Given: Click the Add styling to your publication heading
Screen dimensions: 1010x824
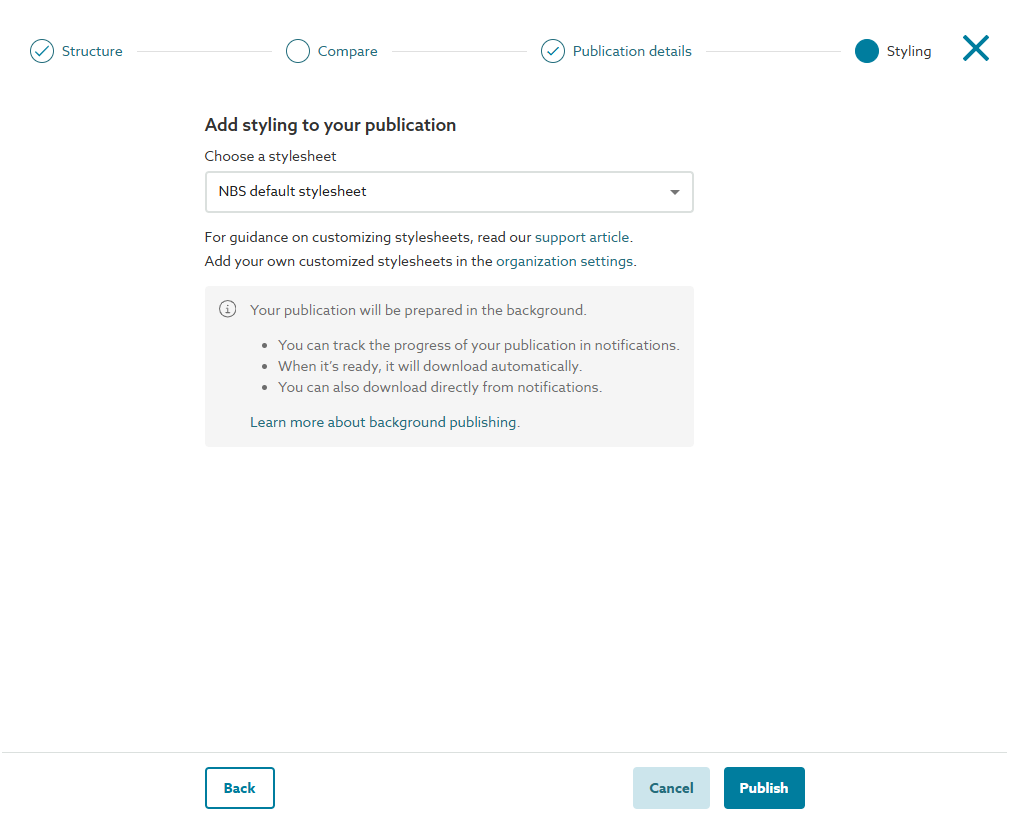Looking at the screenshot, I should point(330,125).
